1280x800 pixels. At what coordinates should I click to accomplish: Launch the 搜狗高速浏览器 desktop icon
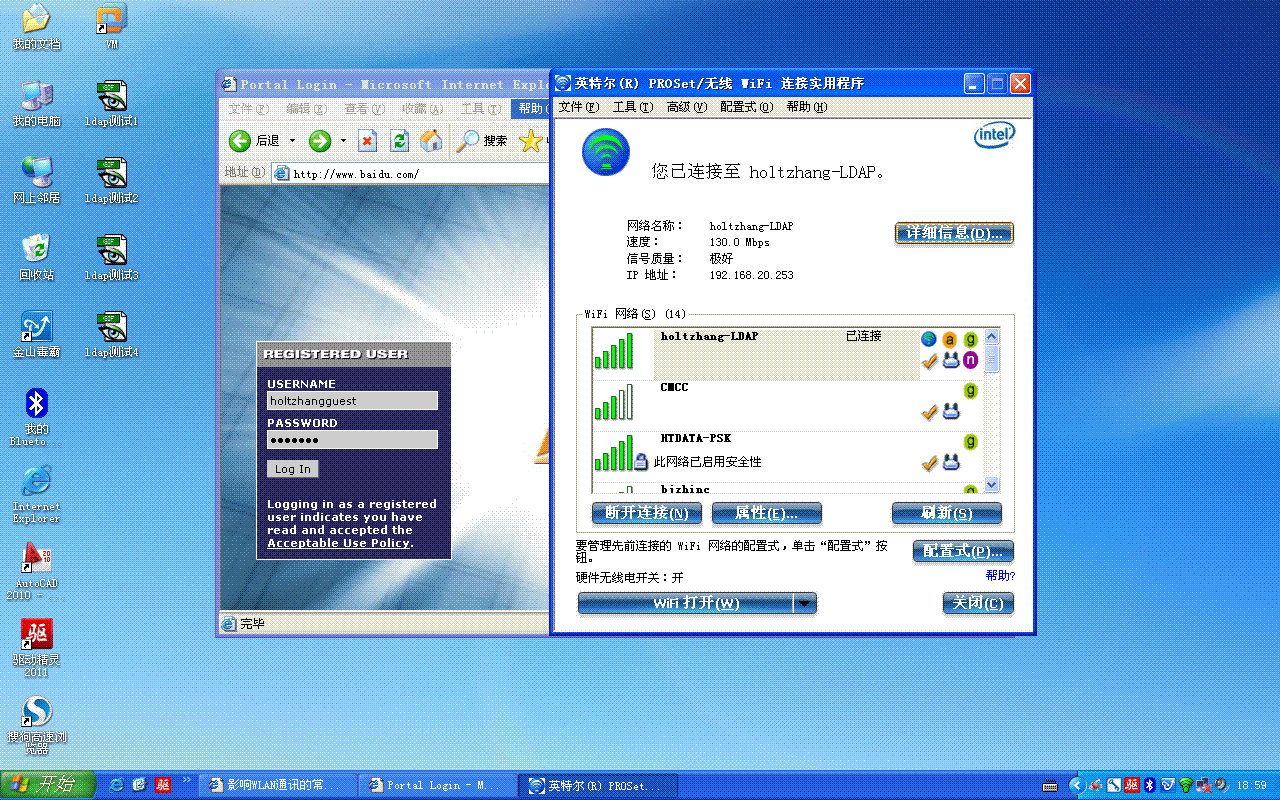pyautogui.click(x=36, y=725)
